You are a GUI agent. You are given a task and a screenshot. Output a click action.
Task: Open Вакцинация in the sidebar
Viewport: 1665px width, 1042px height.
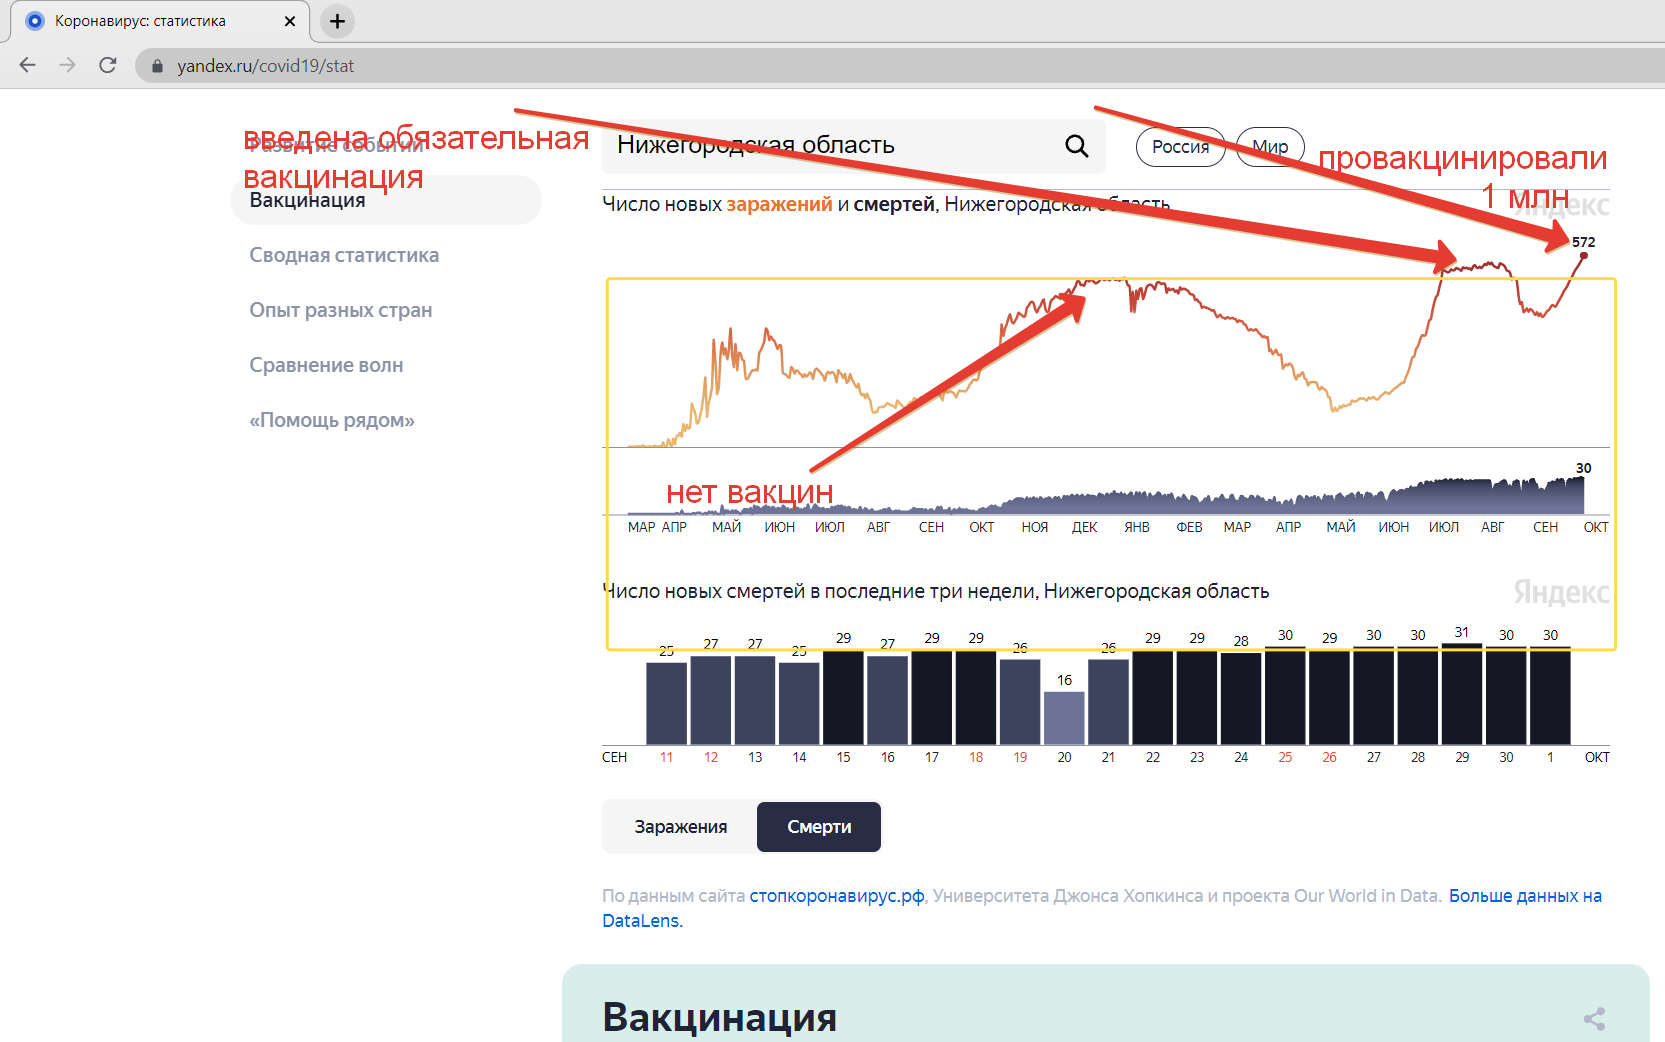(x=386, y=200)
